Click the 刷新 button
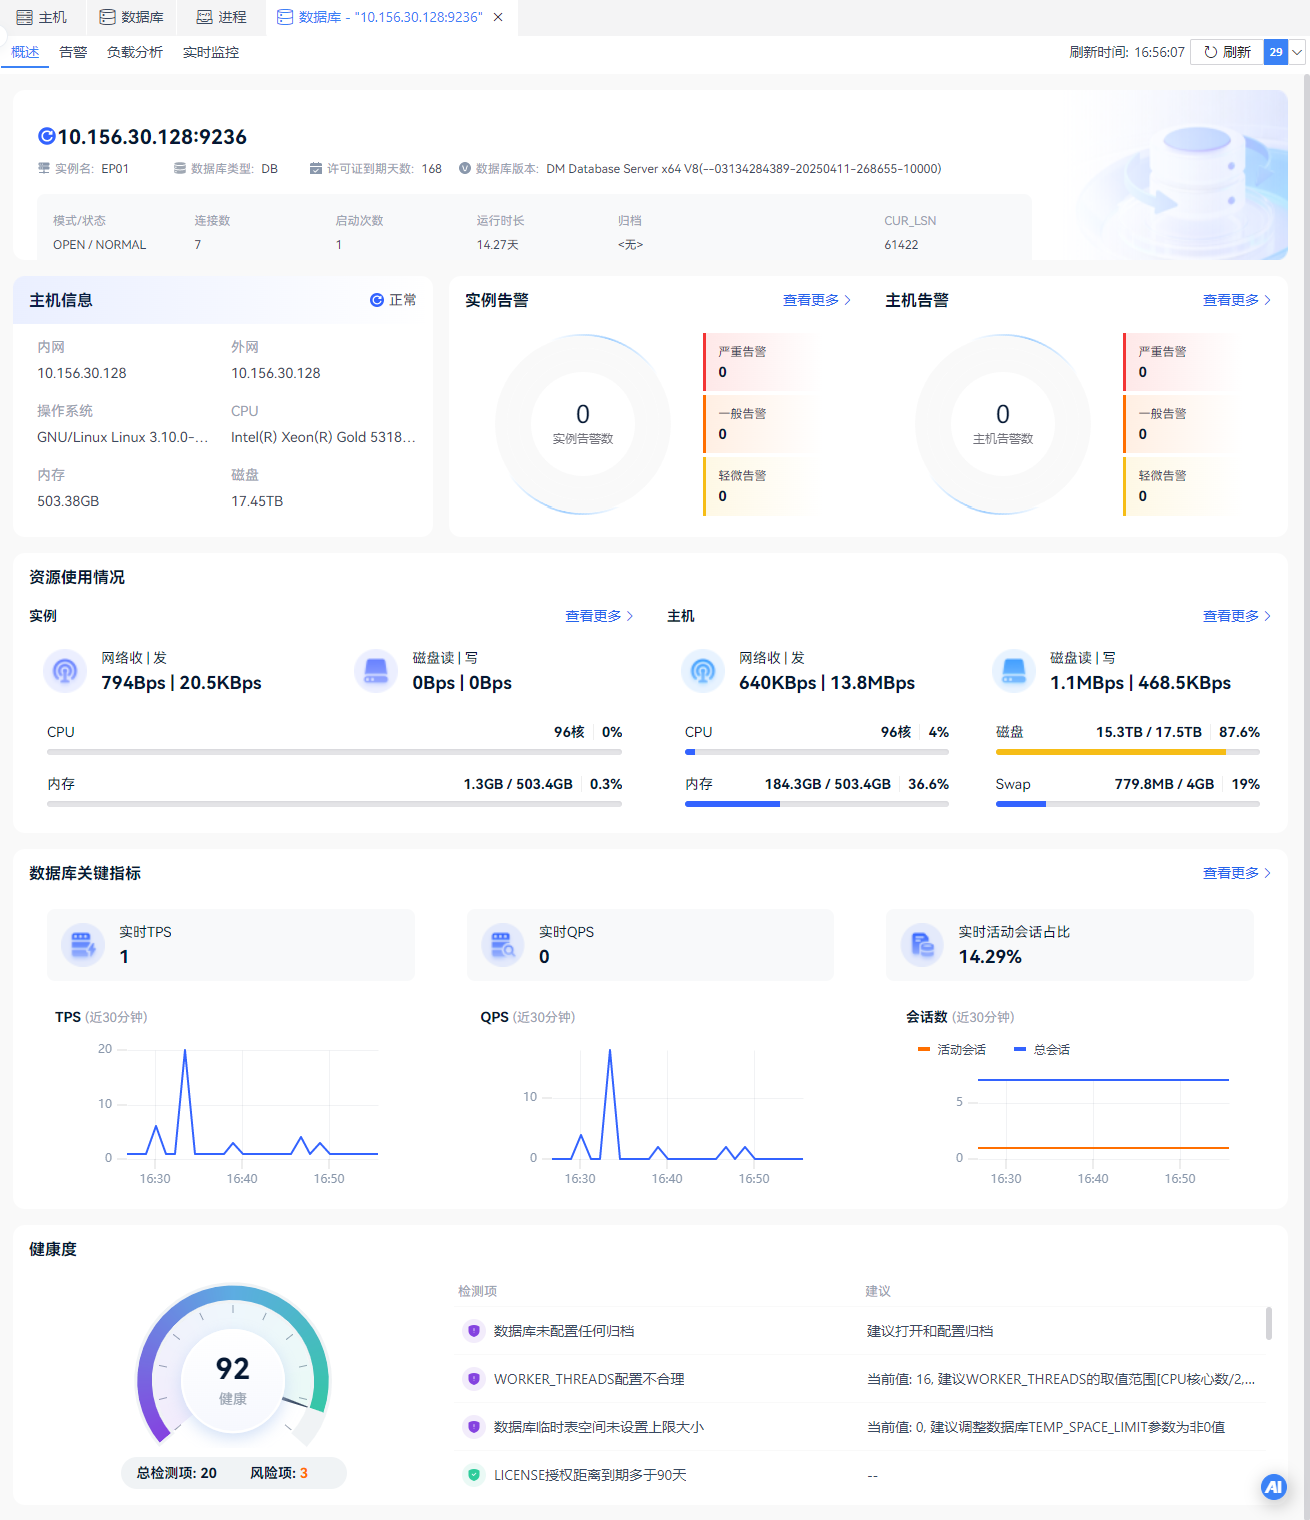This screenshot has width=1310, height=1520. [x=1227, y=52]
